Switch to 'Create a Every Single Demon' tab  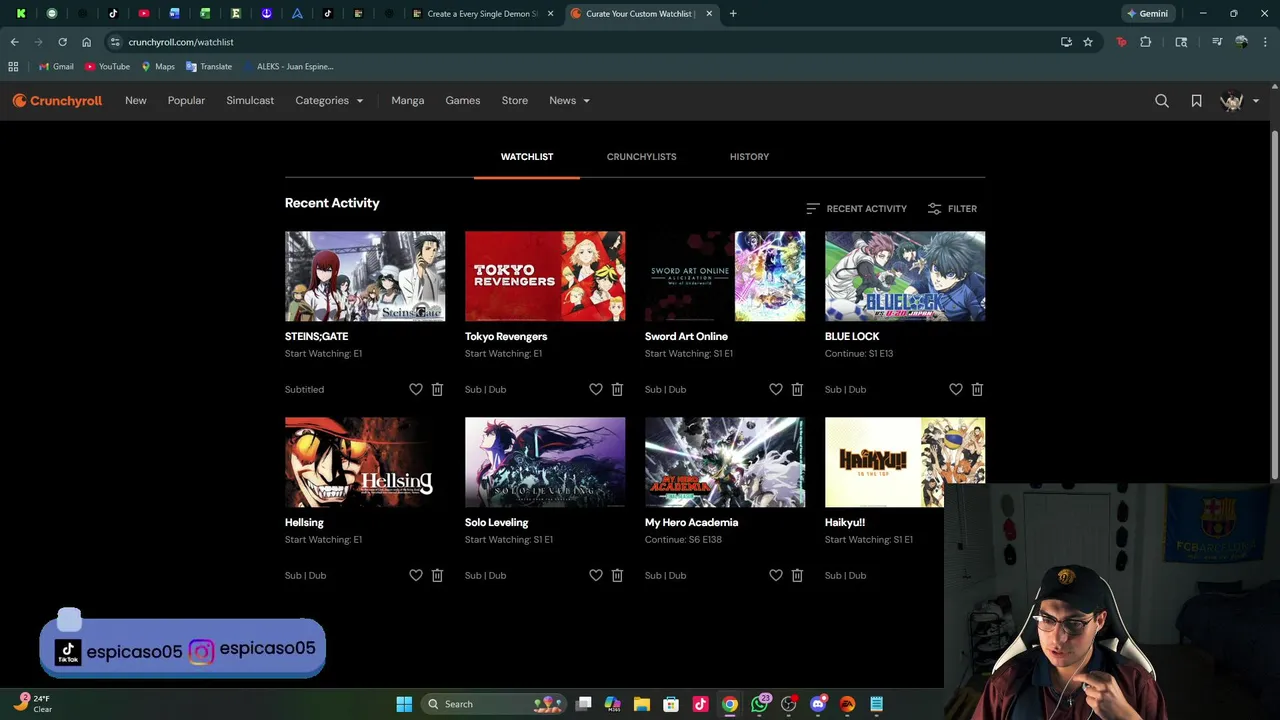[x=484, y=14]
